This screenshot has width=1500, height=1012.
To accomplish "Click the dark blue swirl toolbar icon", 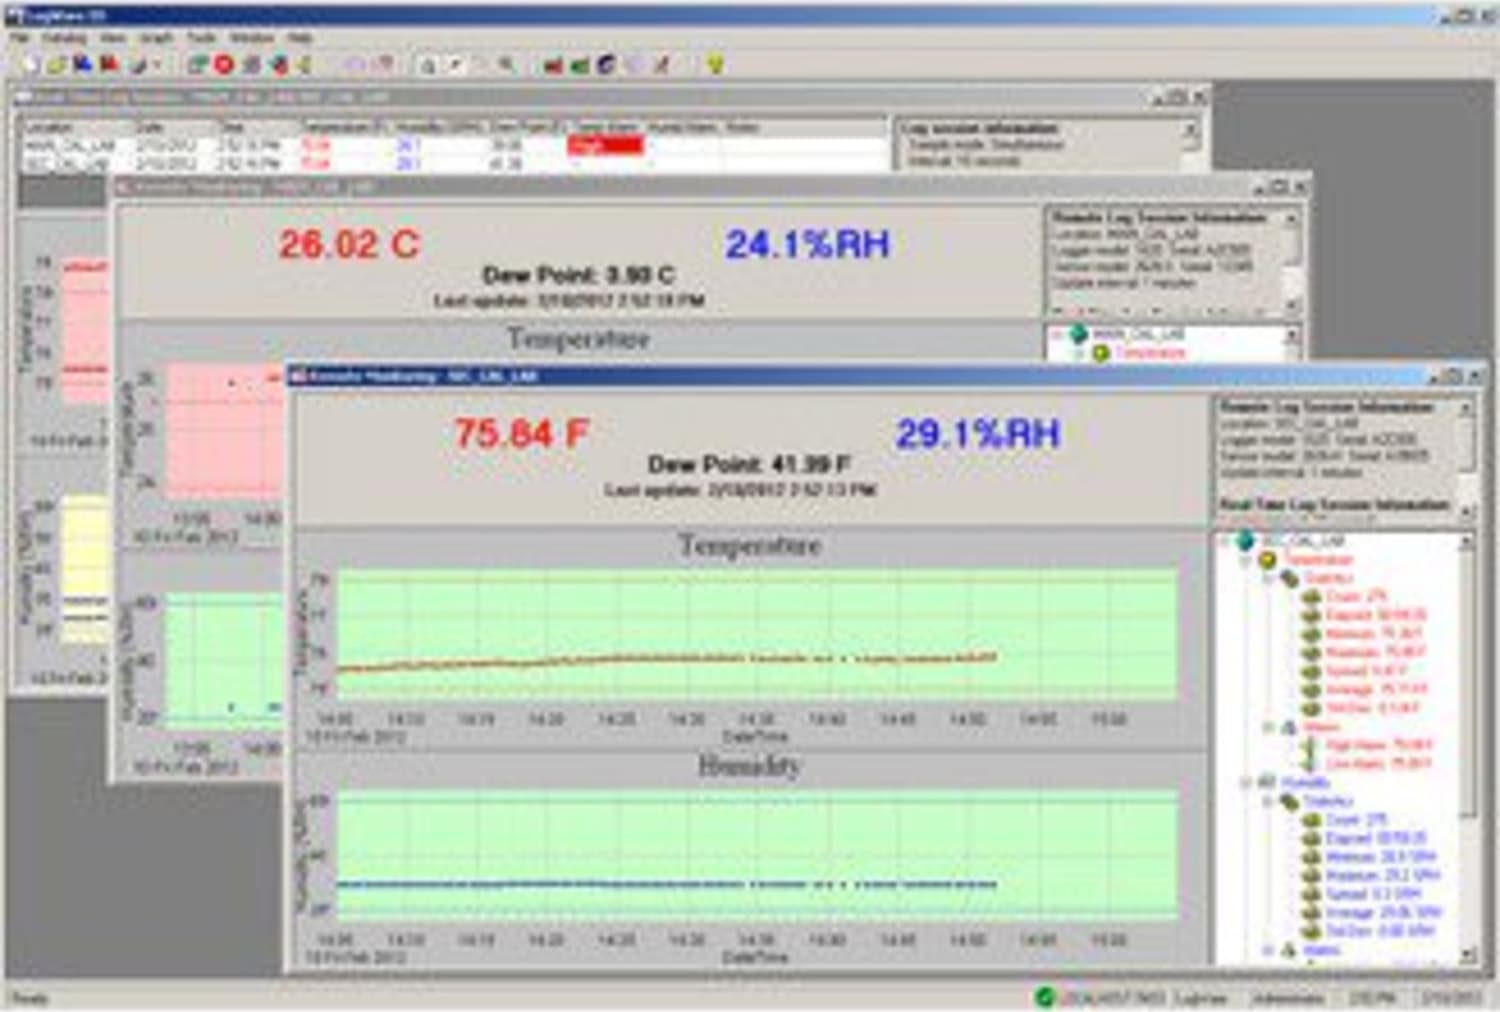I will point(607,65).
